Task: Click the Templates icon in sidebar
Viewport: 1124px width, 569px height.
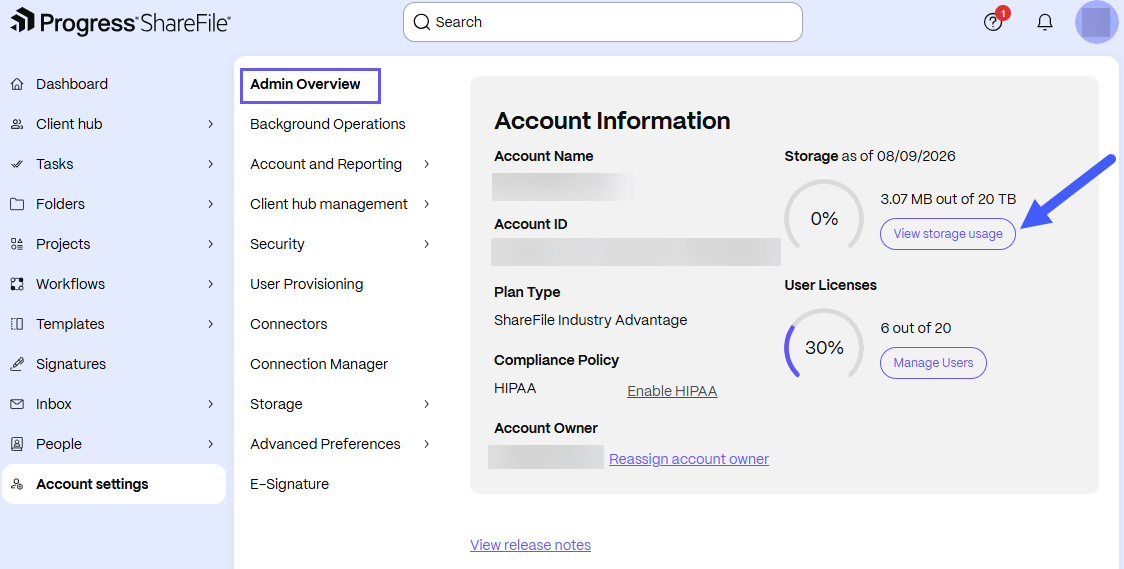Action: click(17, 324)
